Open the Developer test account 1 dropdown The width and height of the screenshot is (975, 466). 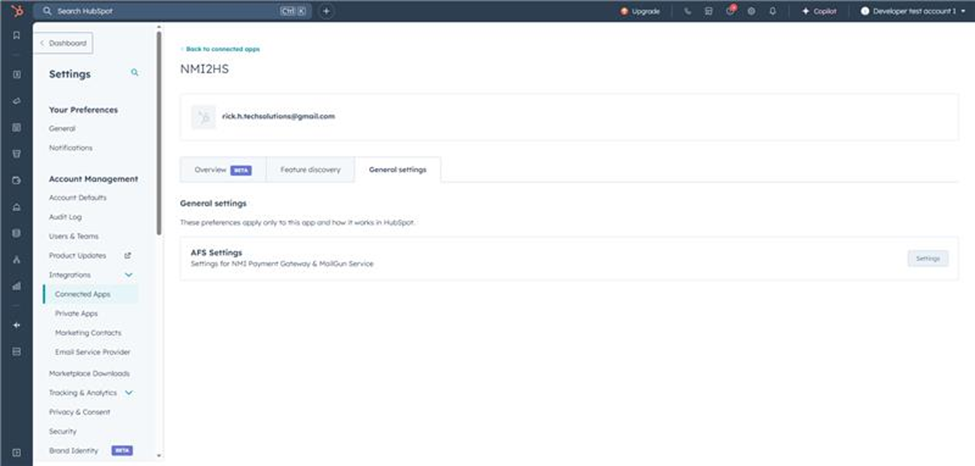click(912, 11)
